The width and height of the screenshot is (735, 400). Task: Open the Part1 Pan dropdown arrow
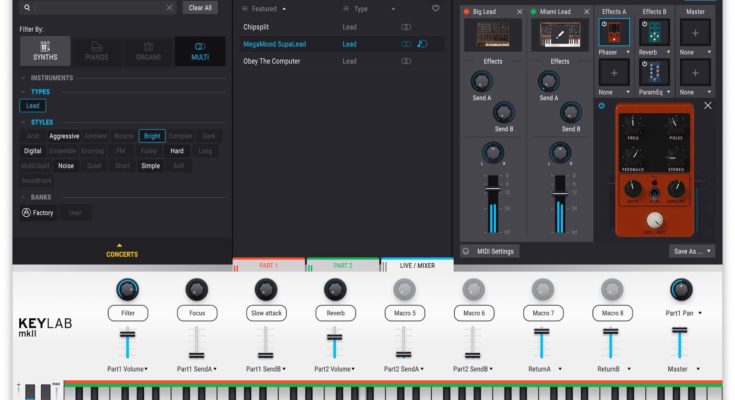699,313
